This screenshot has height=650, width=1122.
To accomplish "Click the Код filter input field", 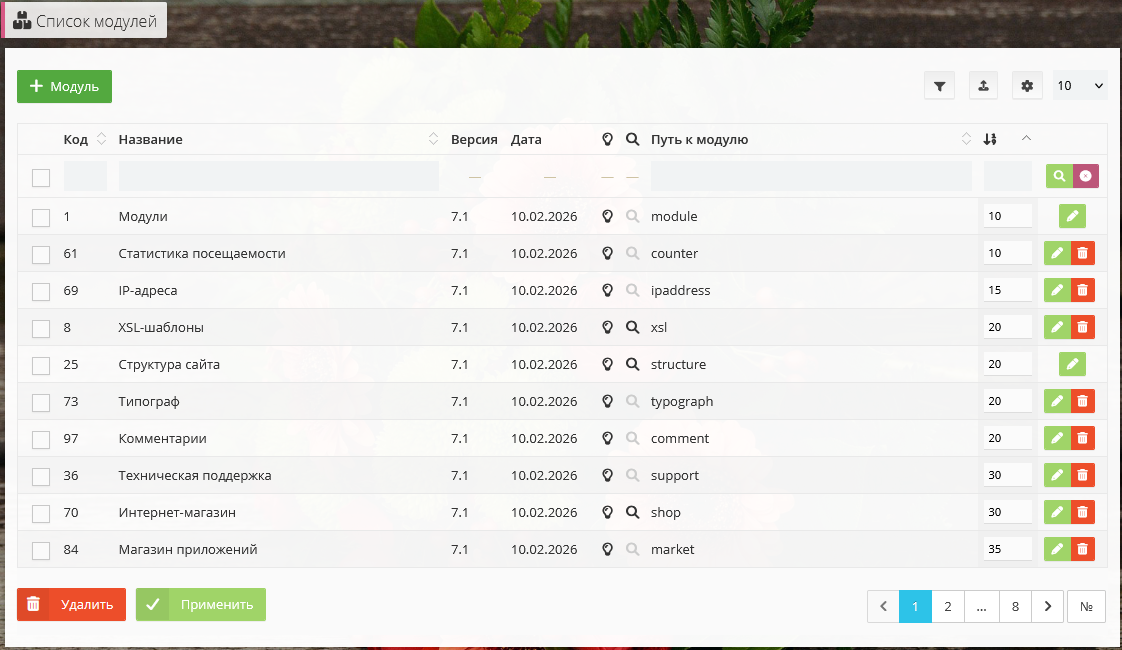I will 85,176.
